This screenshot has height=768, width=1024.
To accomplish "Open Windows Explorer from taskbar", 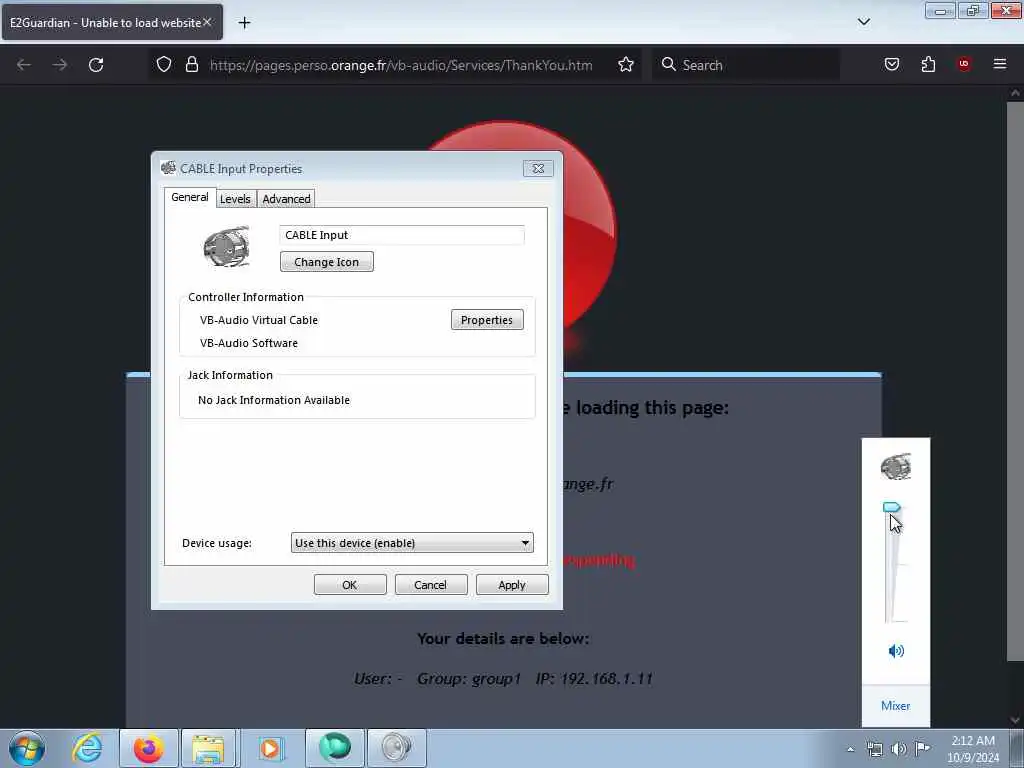I will pyautogui.click(x=209, y=748).
